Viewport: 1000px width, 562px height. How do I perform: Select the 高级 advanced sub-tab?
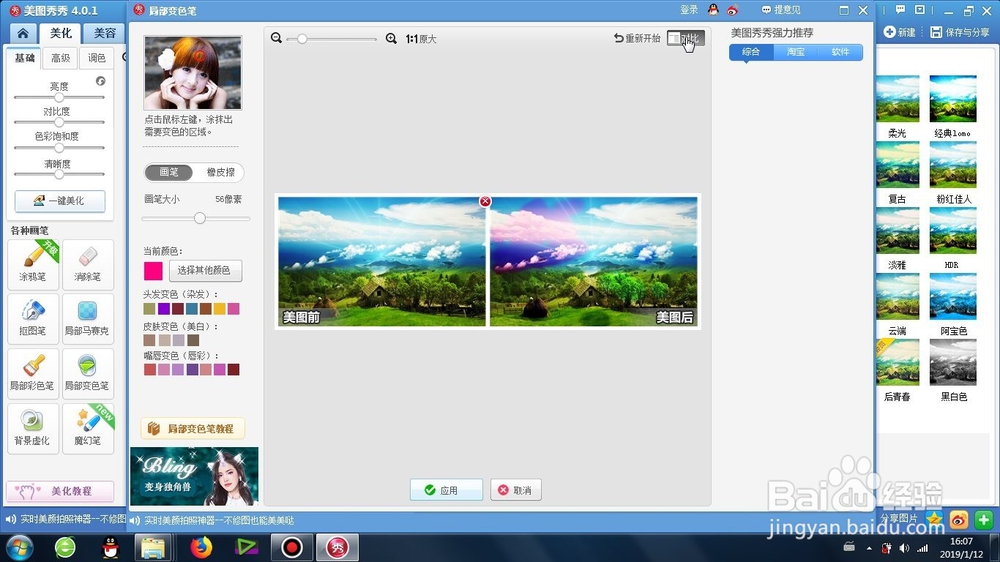[61, 58]
